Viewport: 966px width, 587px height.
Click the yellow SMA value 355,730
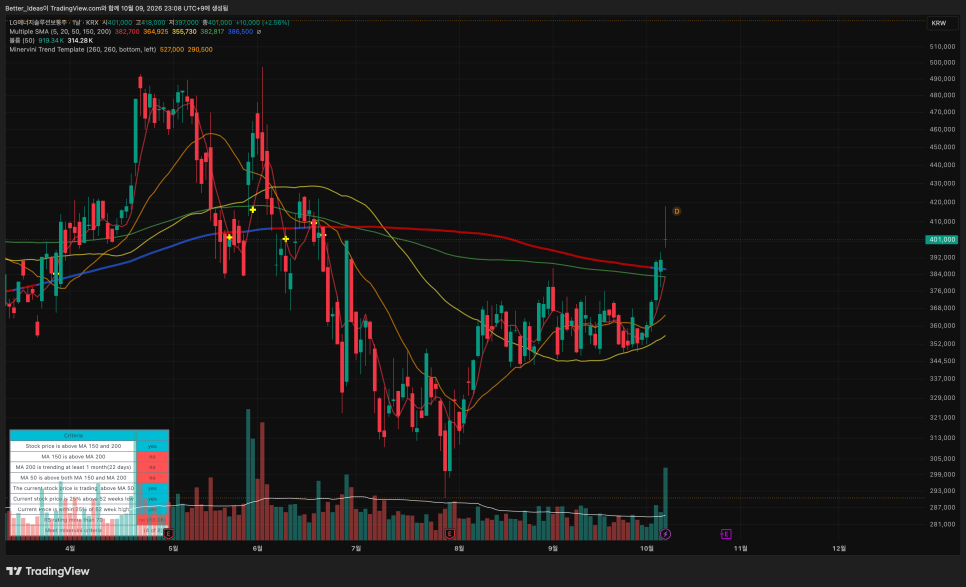tap(184, 31)
